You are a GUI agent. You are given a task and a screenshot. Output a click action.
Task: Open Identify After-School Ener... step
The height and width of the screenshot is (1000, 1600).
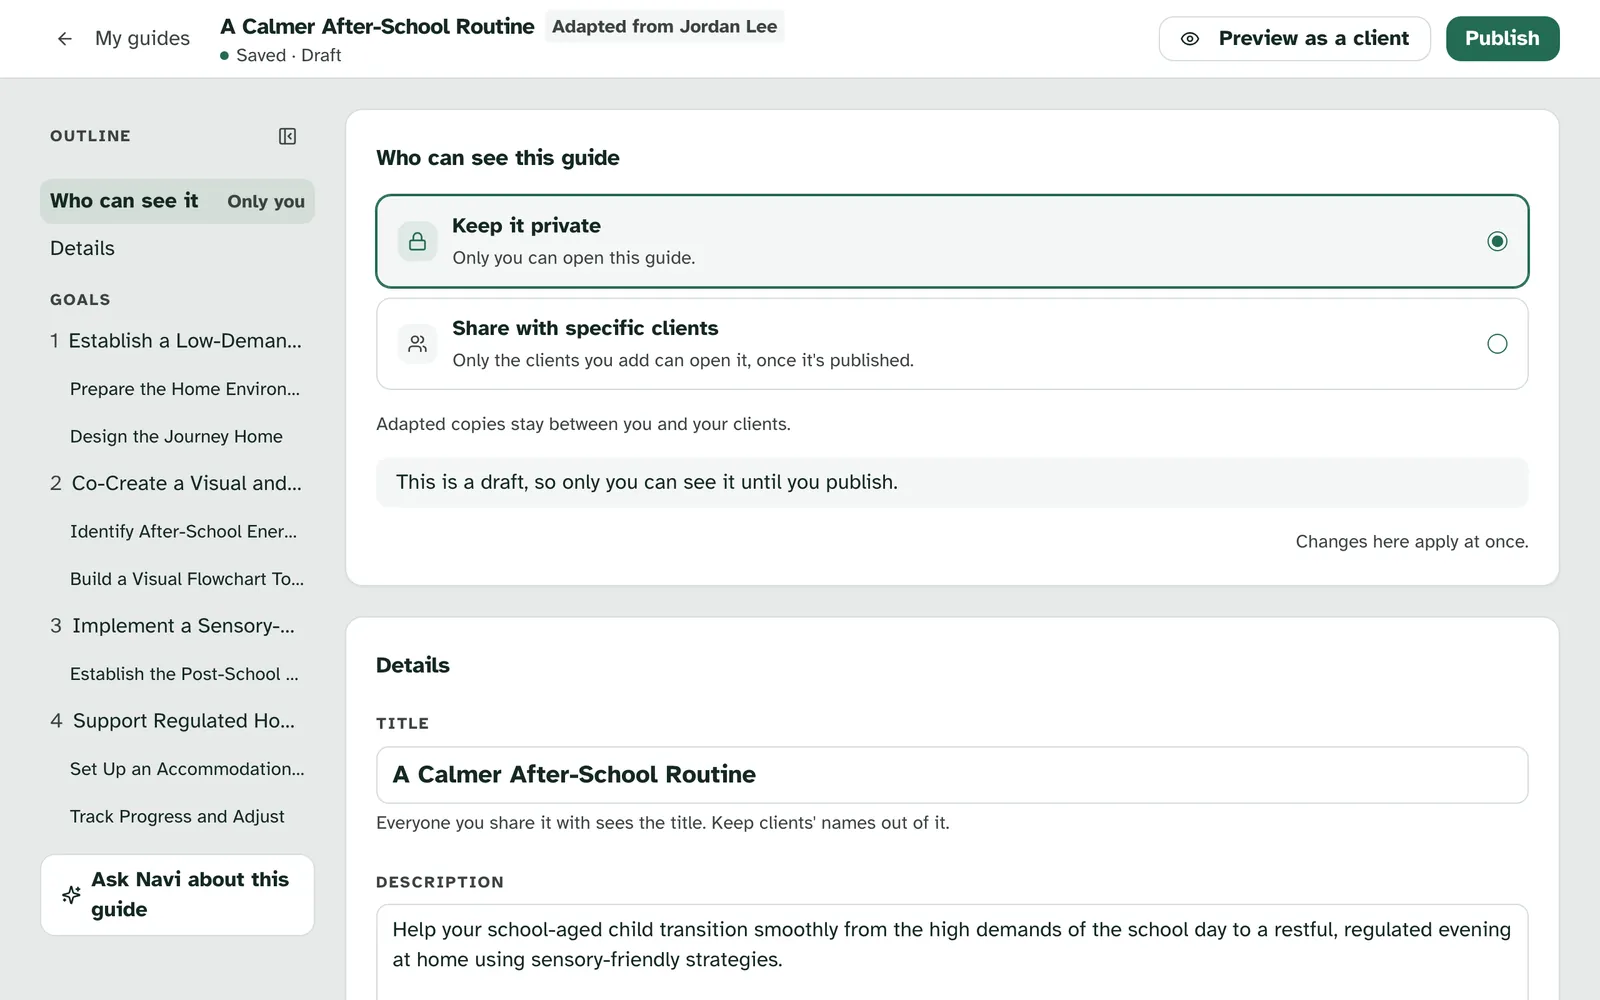coord(184,531)
